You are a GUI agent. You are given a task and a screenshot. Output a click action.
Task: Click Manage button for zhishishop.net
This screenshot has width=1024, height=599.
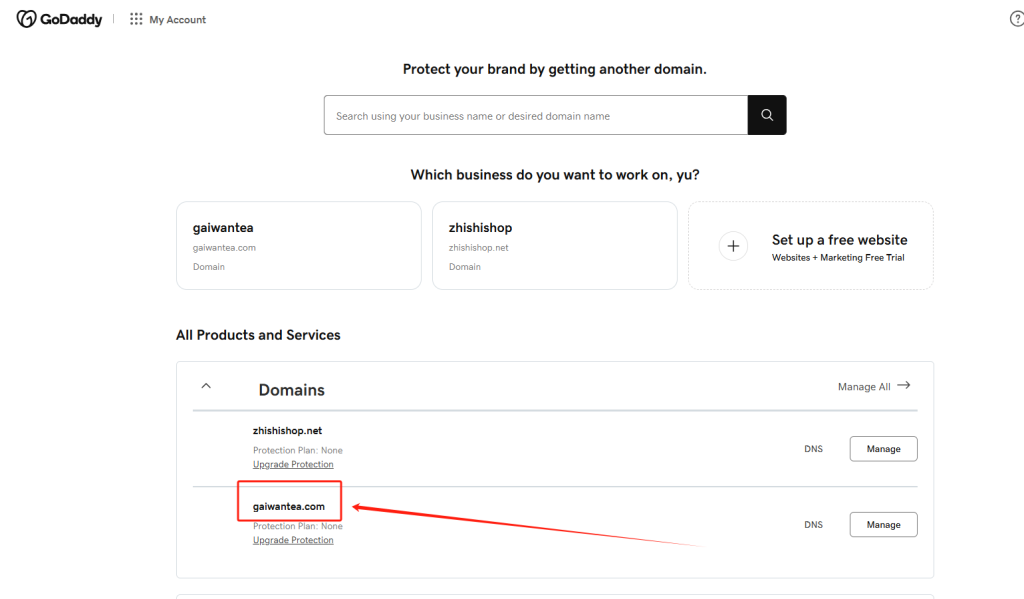coord(883,449)
